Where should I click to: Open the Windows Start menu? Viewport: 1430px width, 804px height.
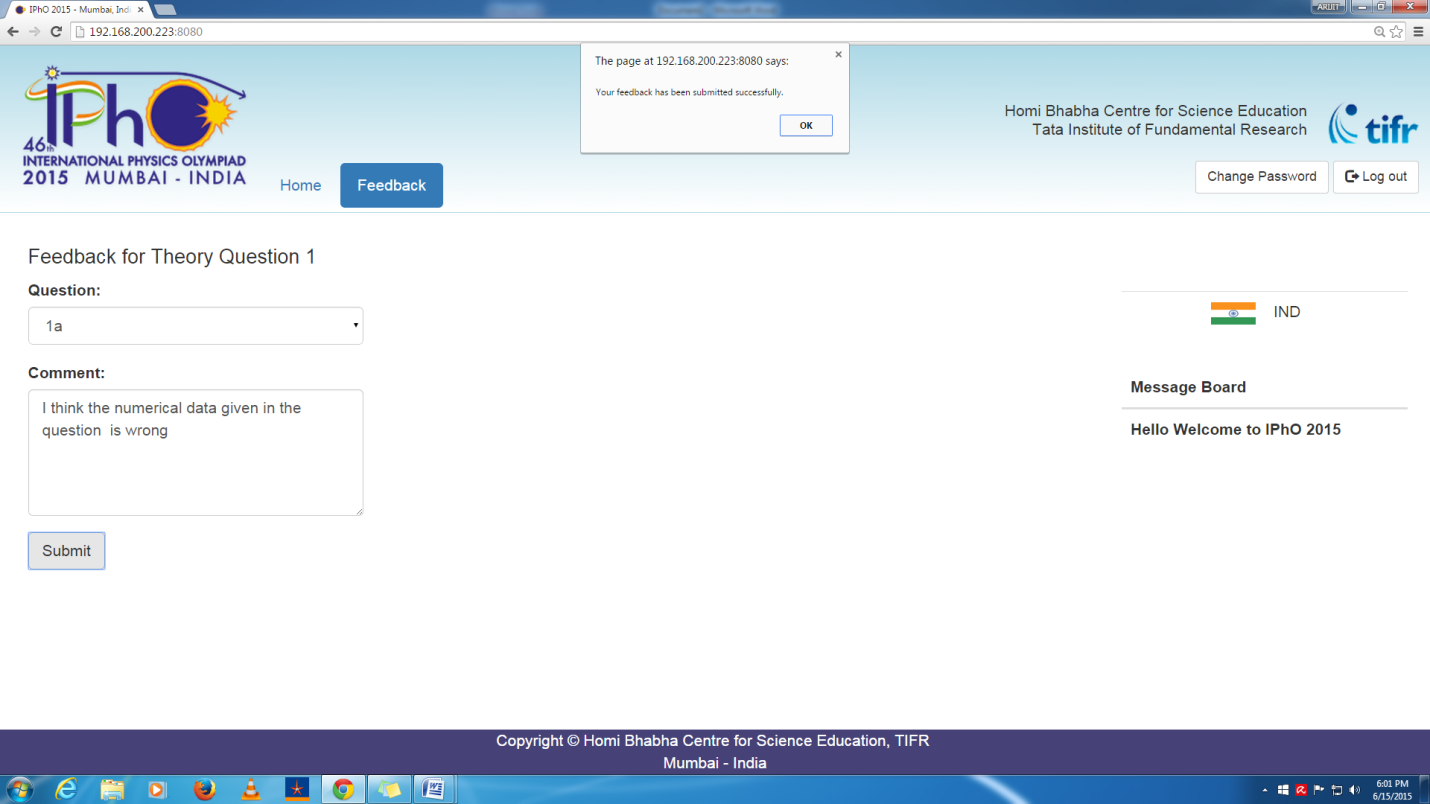[20, 789]
